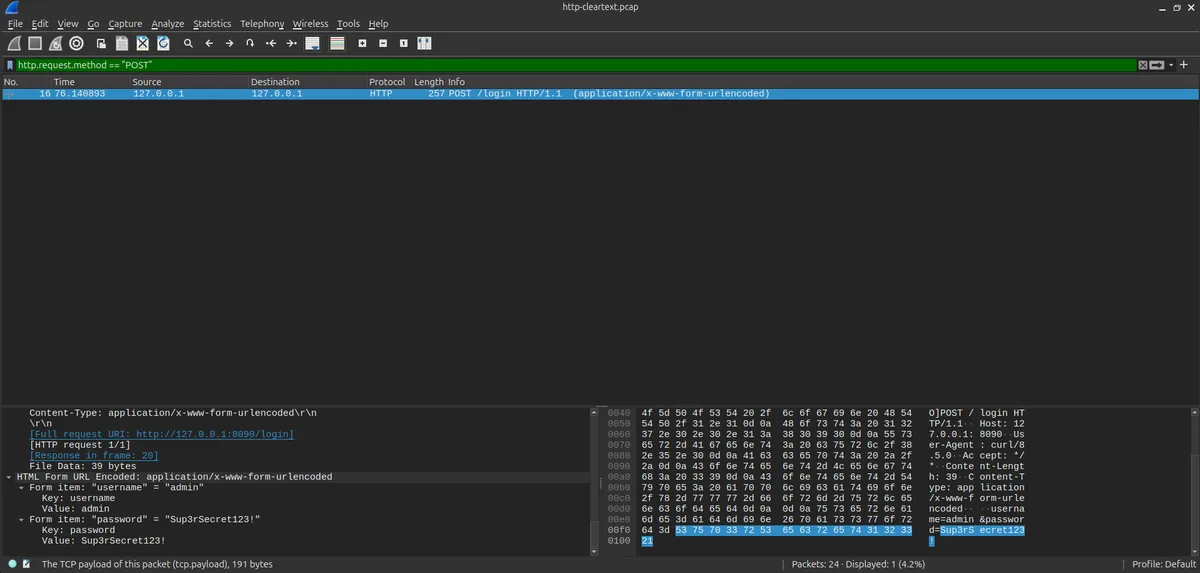Sort by the Destination column header
This screenshot has height=573, width=1200.
(306, 82)
